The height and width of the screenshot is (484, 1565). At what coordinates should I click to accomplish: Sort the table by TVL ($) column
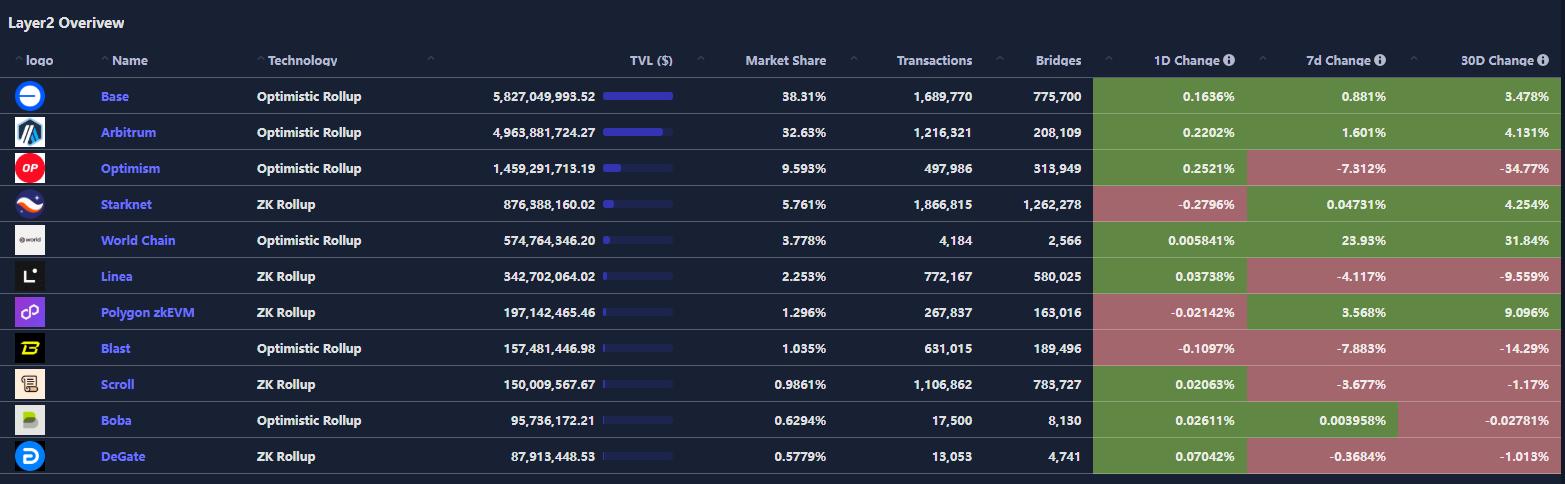(650, 61)
